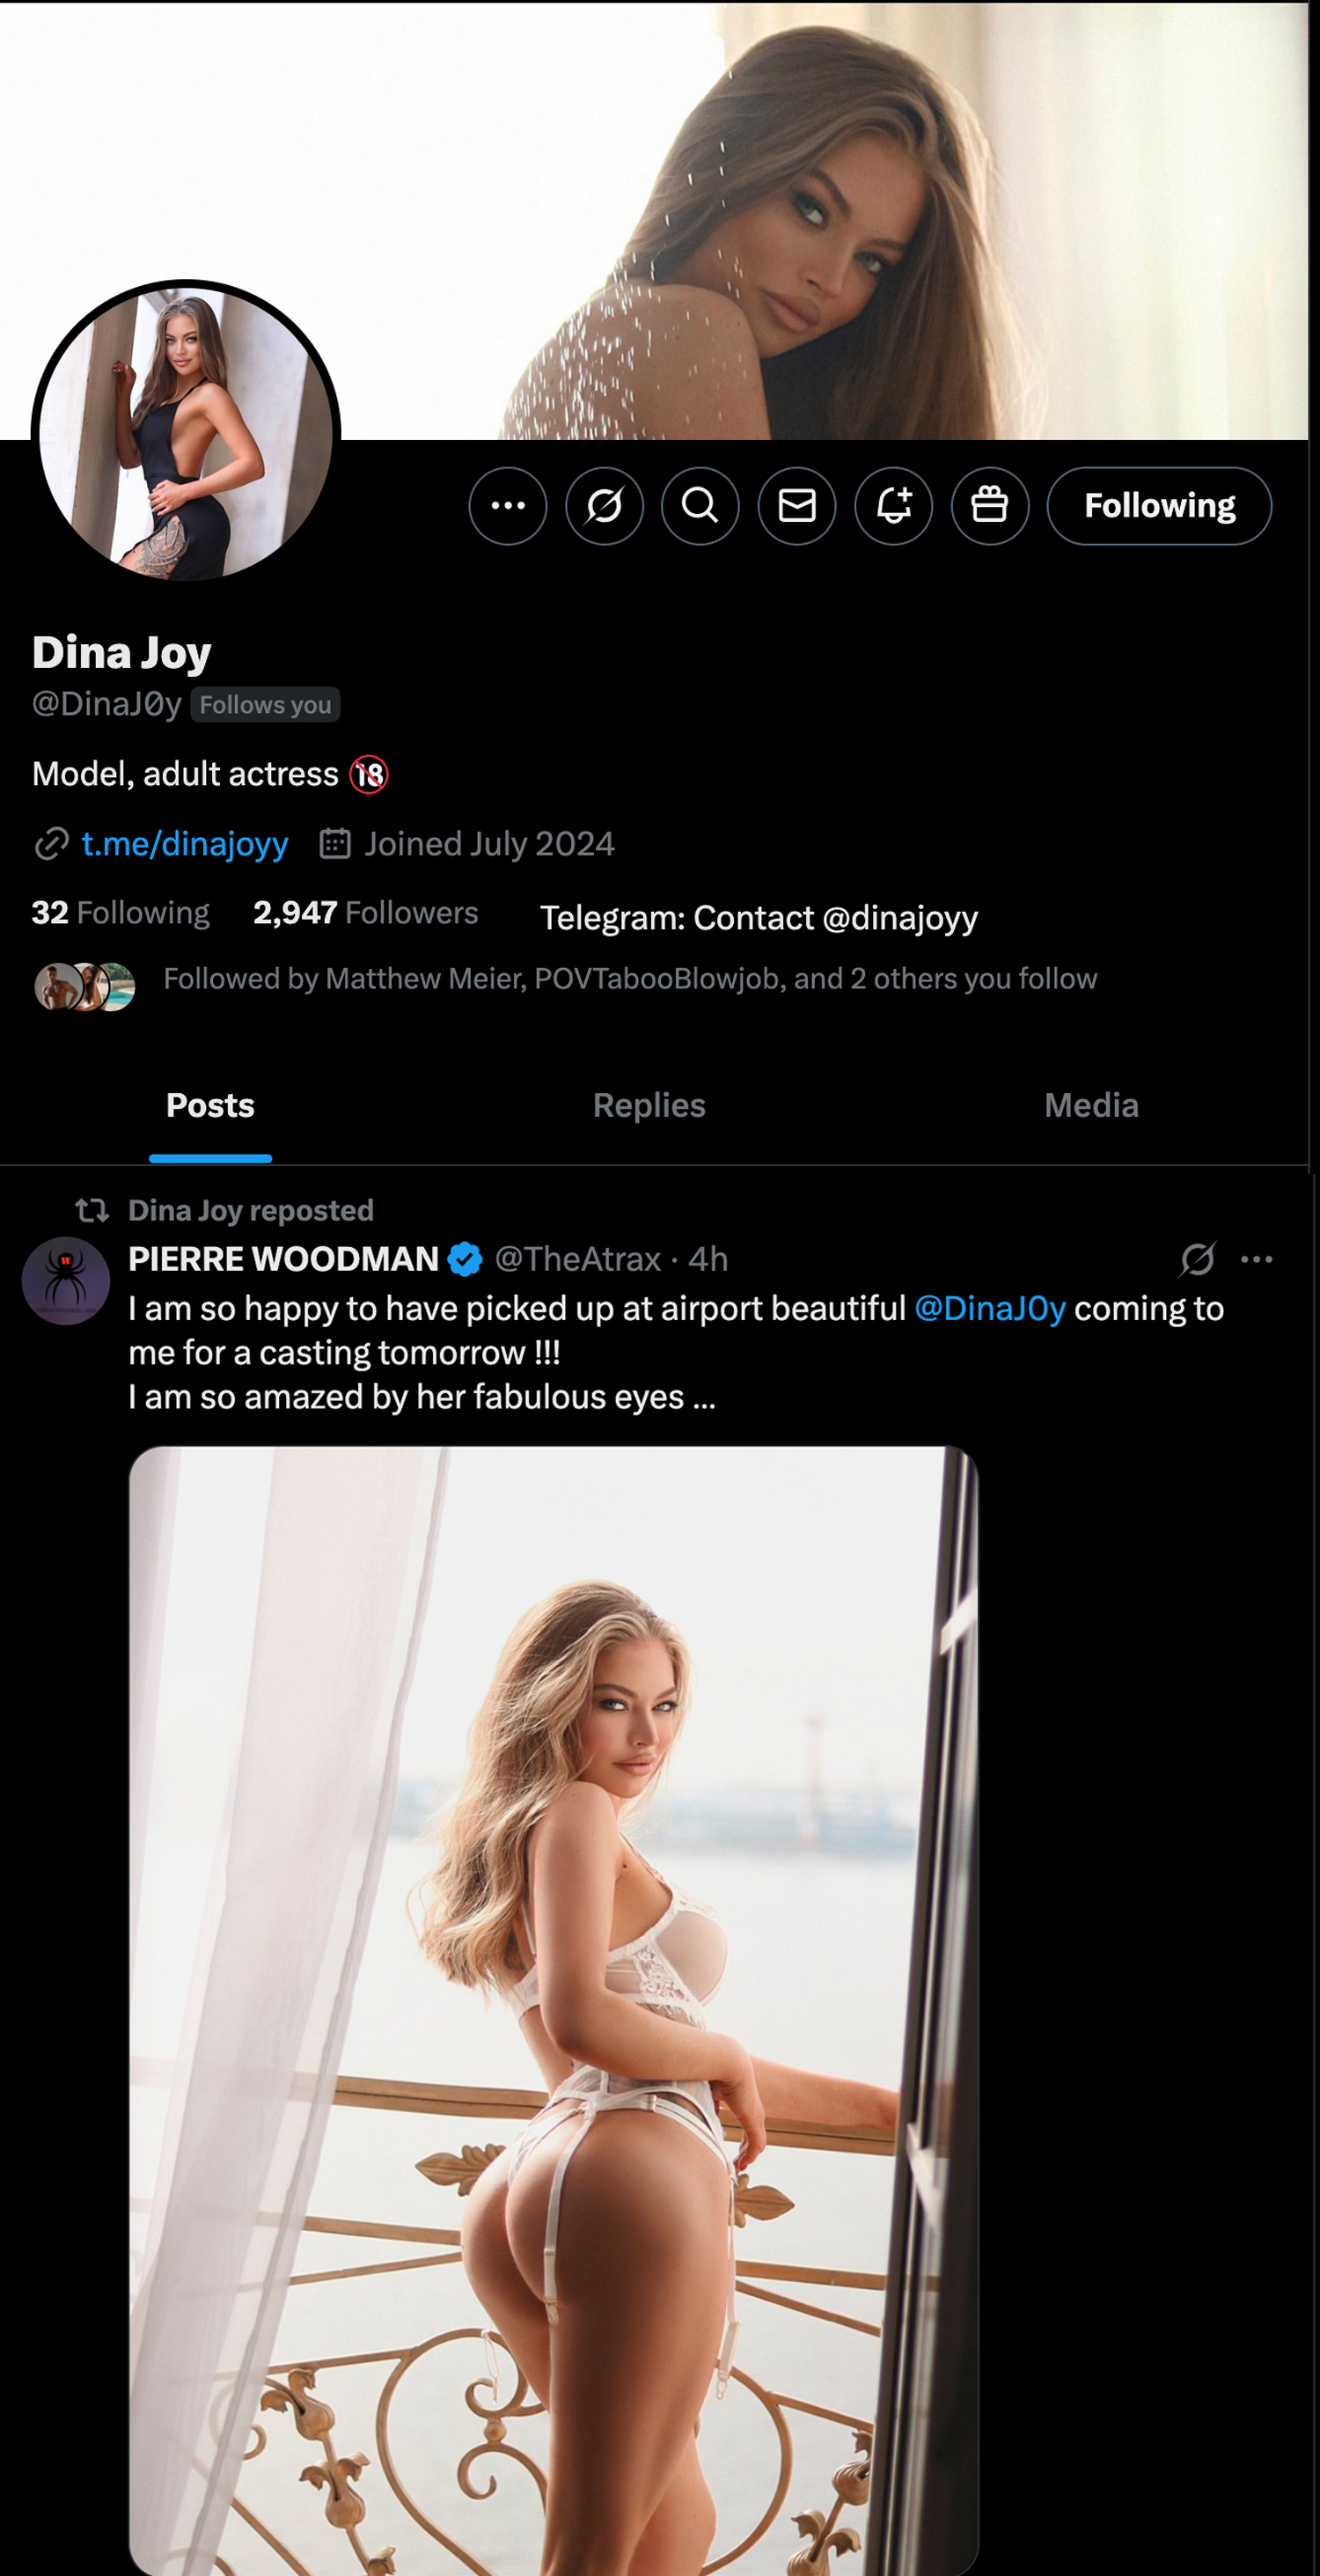Open Pierre Woodman's avatar
The image size is (1320, 2576).
pyautogui.click(x=66, y=1281)
